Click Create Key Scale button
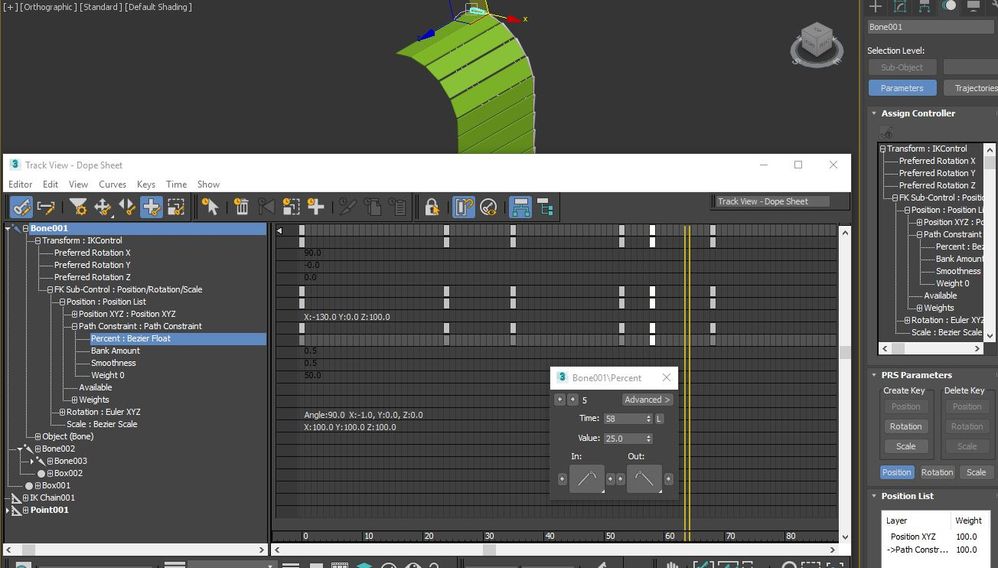Image resolution: width=998 pixels, height=568 pixels. tap(905, 446)
